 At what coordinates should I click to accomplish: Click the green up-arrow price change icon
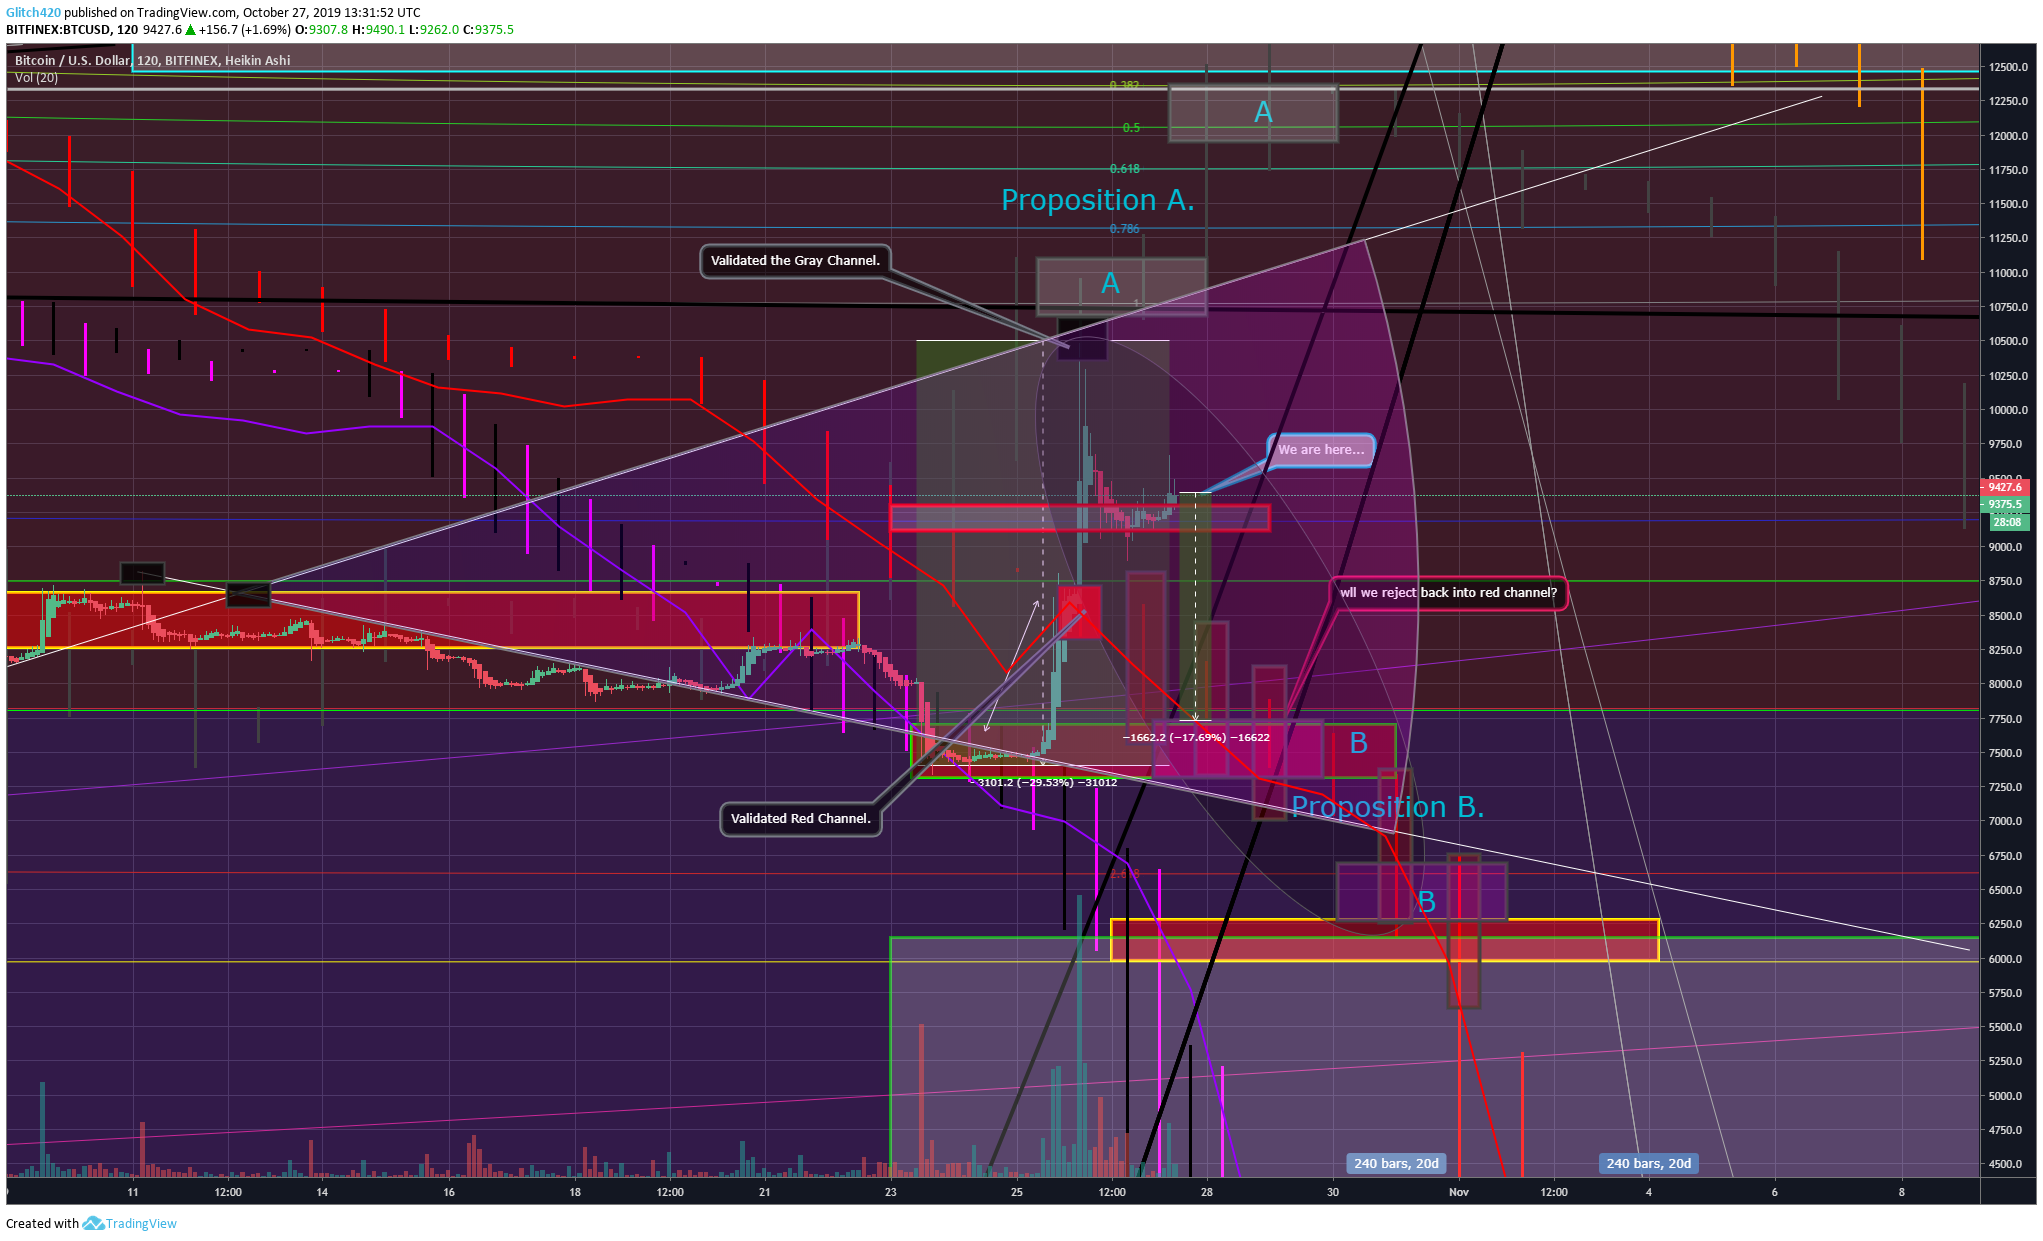190,29
